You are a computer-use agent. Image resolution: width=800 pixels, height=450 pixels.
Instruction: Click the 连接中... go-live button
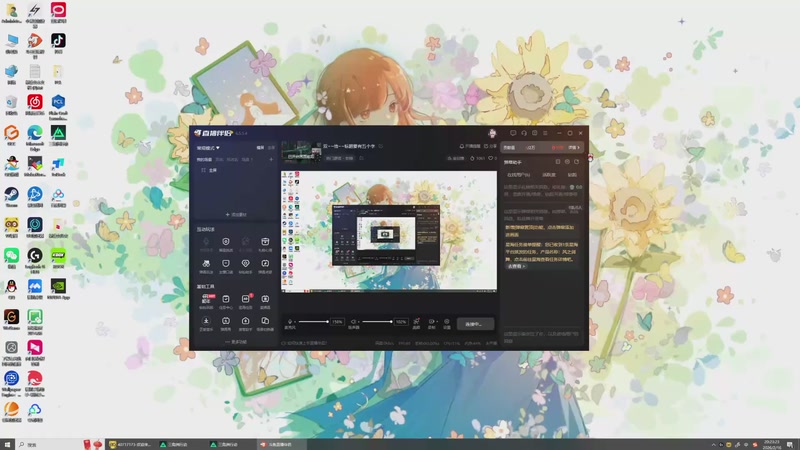[475, 324]
